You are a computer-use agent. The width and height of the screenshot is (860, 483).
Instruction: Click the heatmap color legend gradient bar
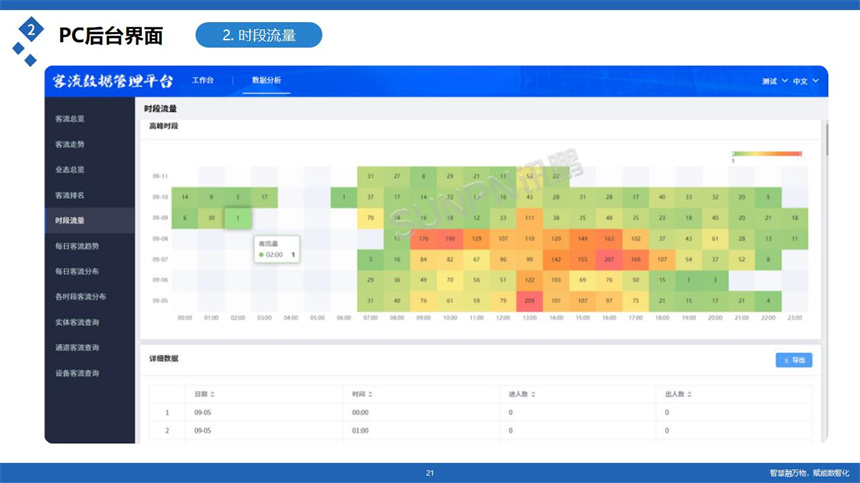(767, 154)
